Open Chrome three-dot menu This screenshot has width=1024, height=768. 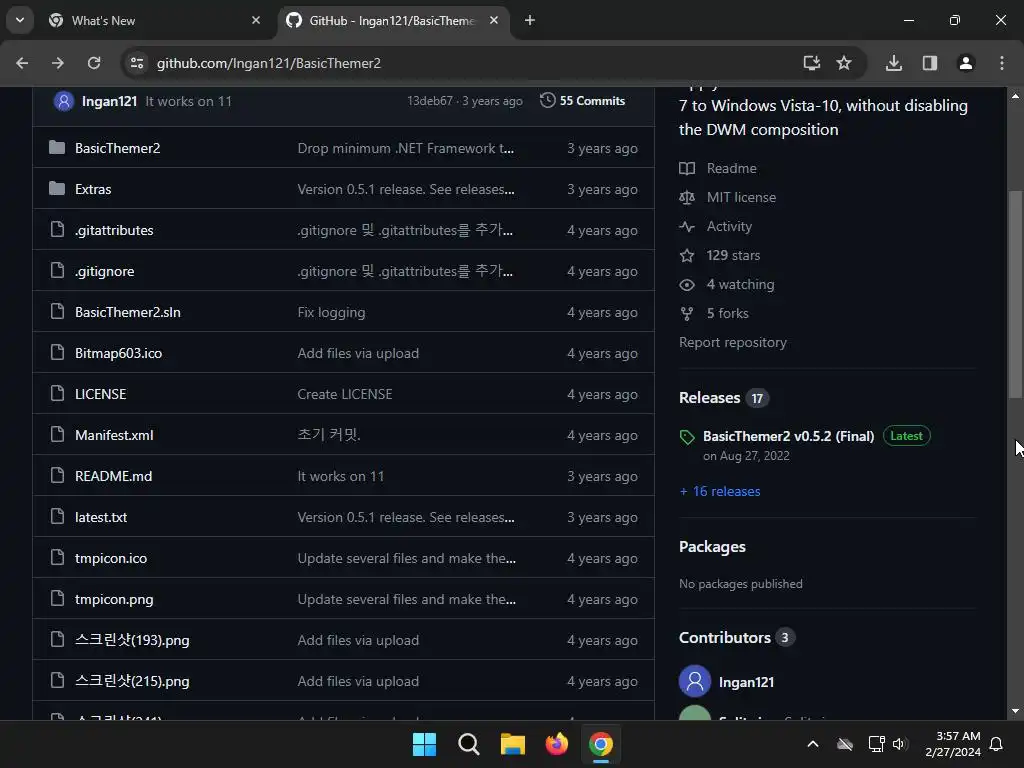pos(1002,63)
